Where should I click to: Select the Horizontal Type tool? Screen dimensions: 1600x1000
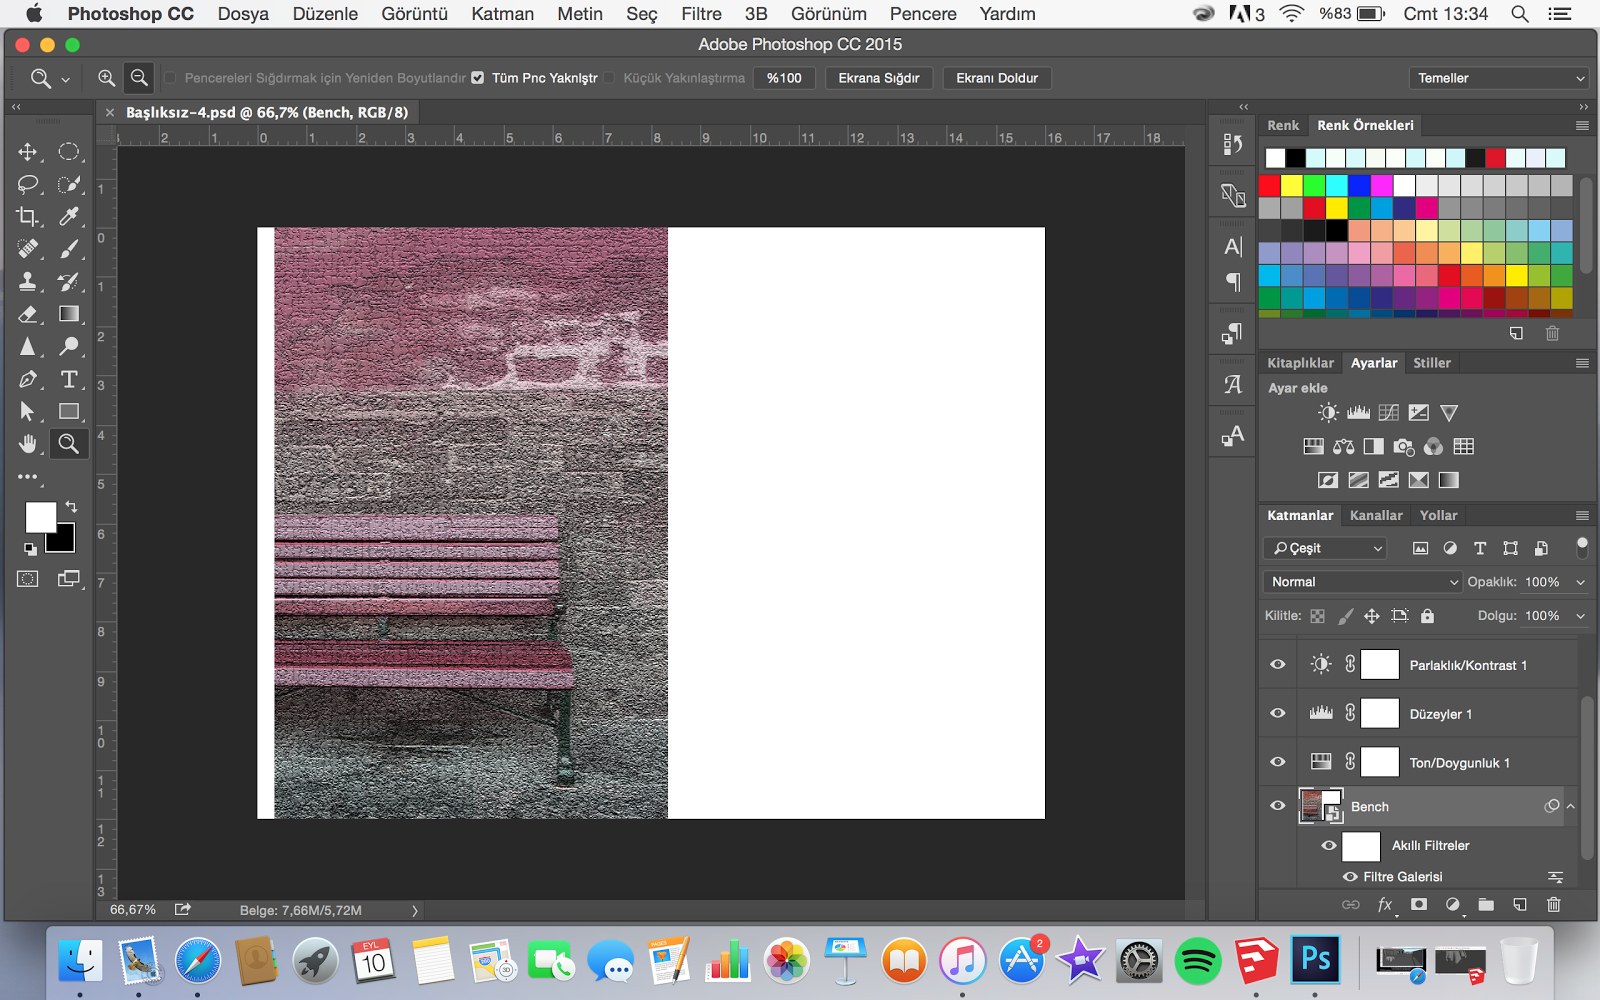point(69,380)
